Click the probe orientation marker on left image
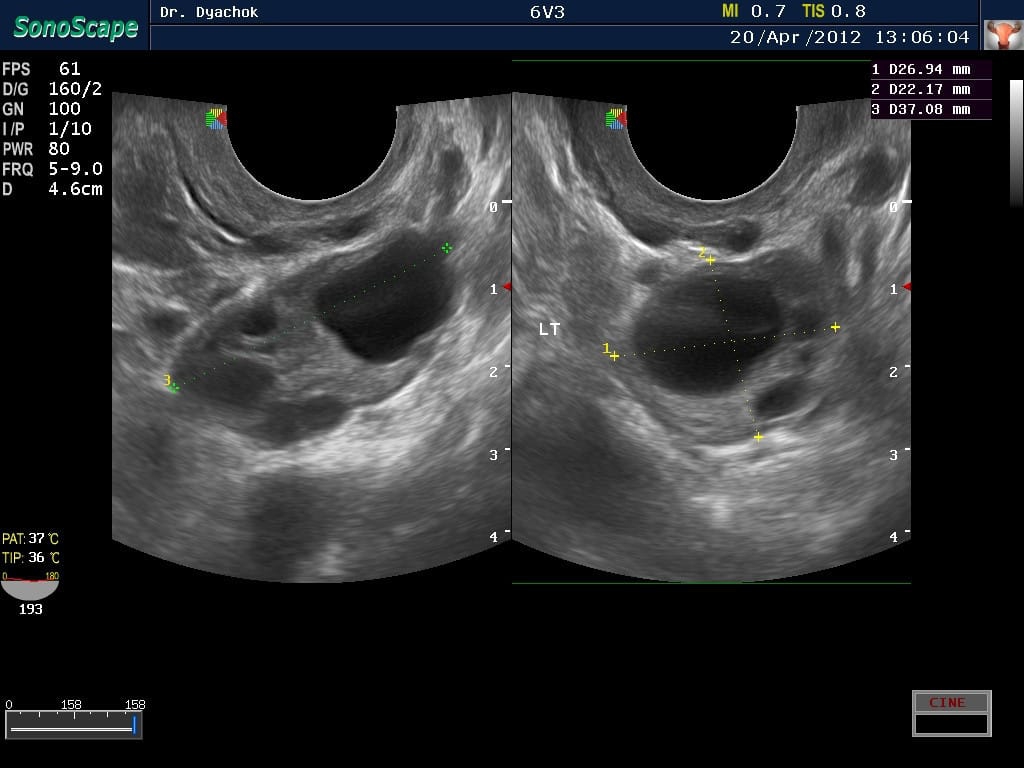Viewport: 1024px width, 768px height. point(216,119)
